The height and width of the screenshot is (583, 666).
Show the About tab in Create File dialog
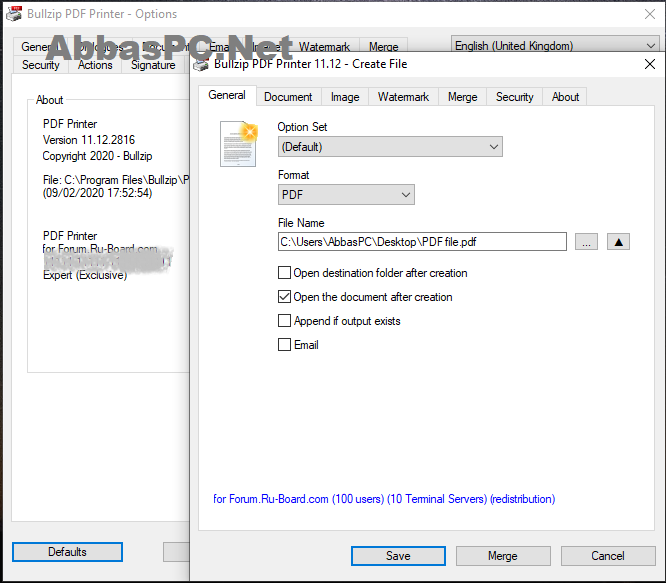(565, 97)
